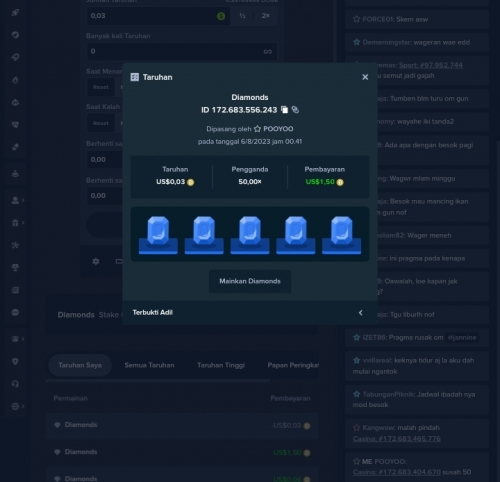Switch to Taruhan Saya tab

pyautogui.click(x=80, y=365)
